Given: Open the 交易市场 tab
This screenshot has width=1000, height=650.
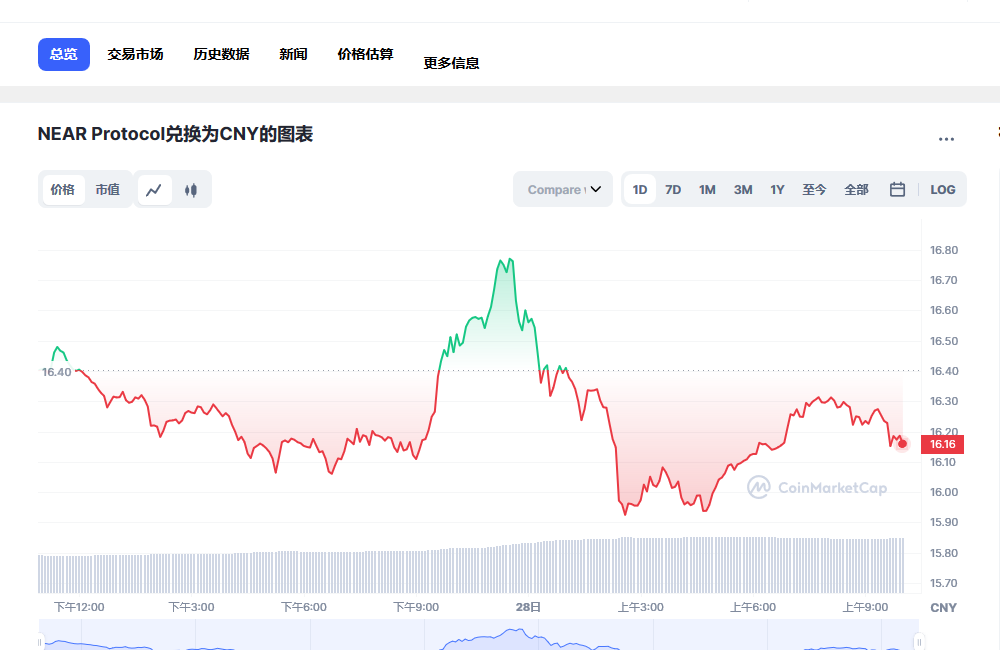Looking at the screenshot, I should click(x=135, y=54).
